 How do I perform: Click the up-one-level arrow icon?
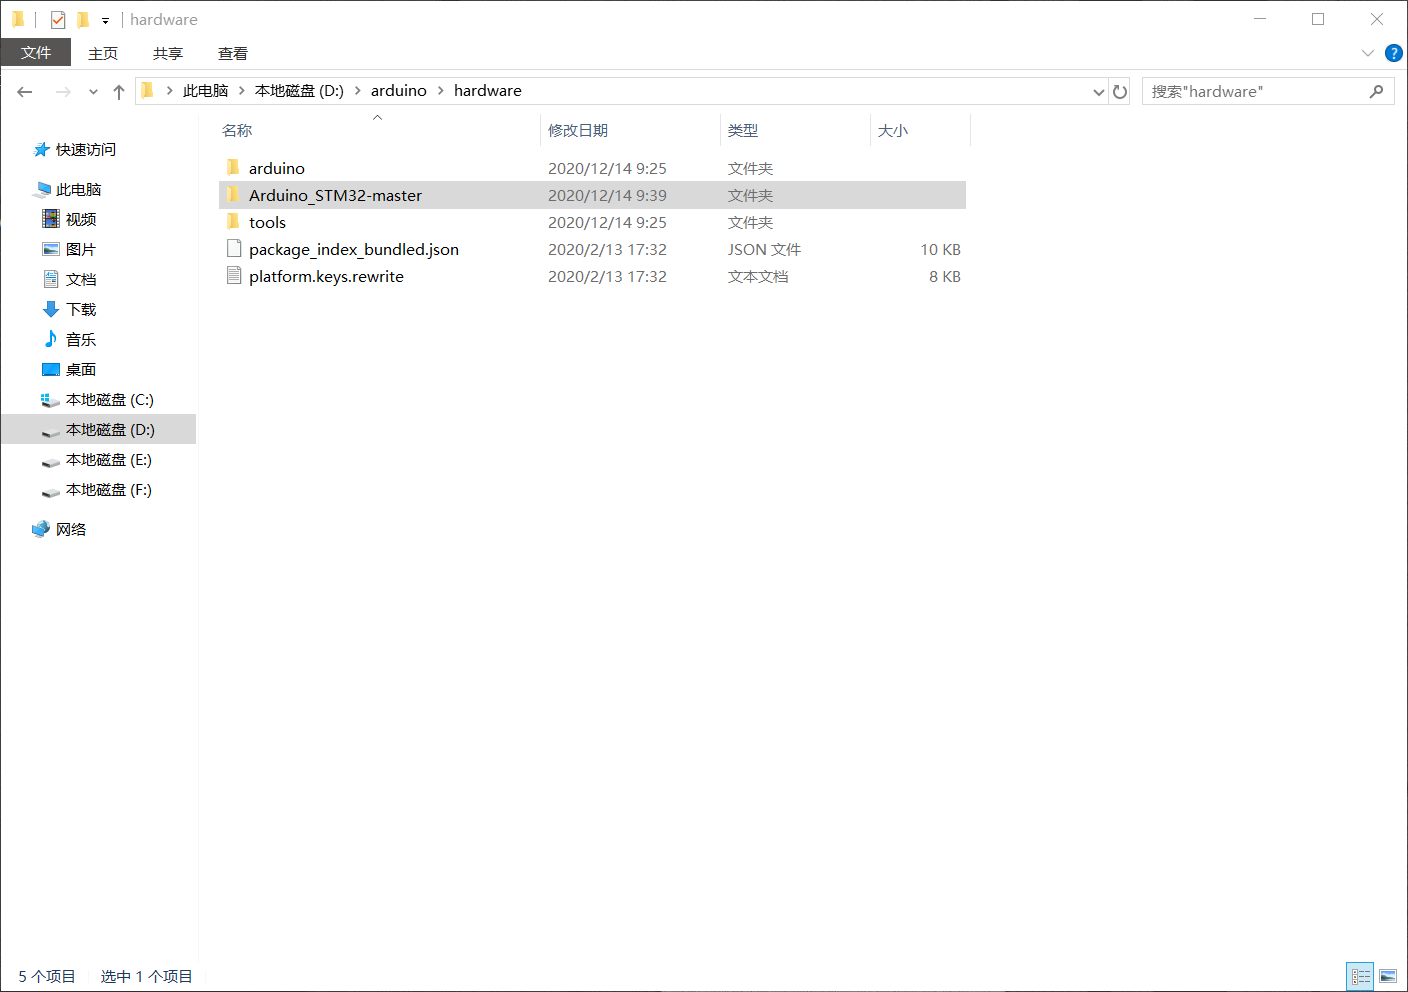tap(118, 91)
